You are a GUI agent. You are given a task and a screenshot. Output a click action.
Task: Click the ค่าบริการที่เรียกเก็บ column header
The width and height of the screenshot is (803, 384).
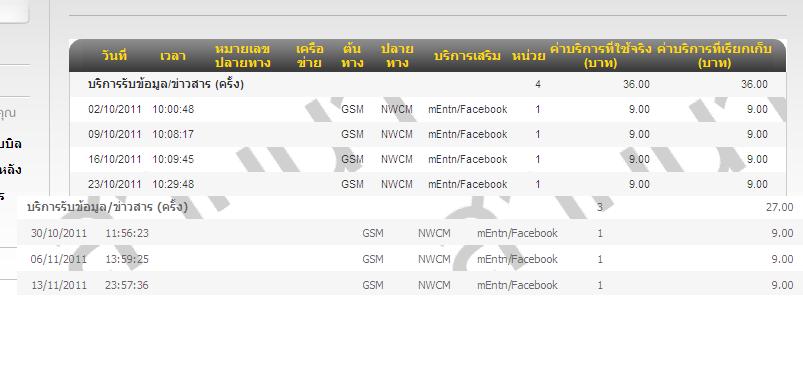(714, 56)
